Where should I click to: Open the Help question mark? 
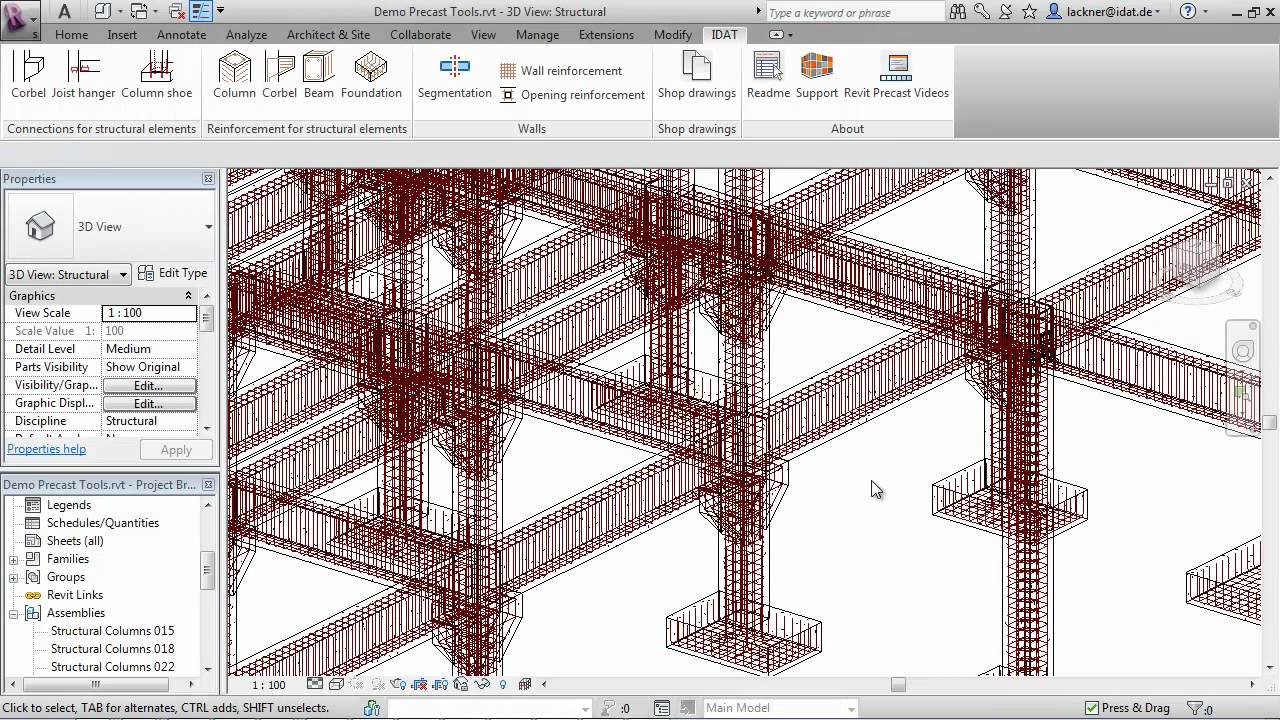1188,12
